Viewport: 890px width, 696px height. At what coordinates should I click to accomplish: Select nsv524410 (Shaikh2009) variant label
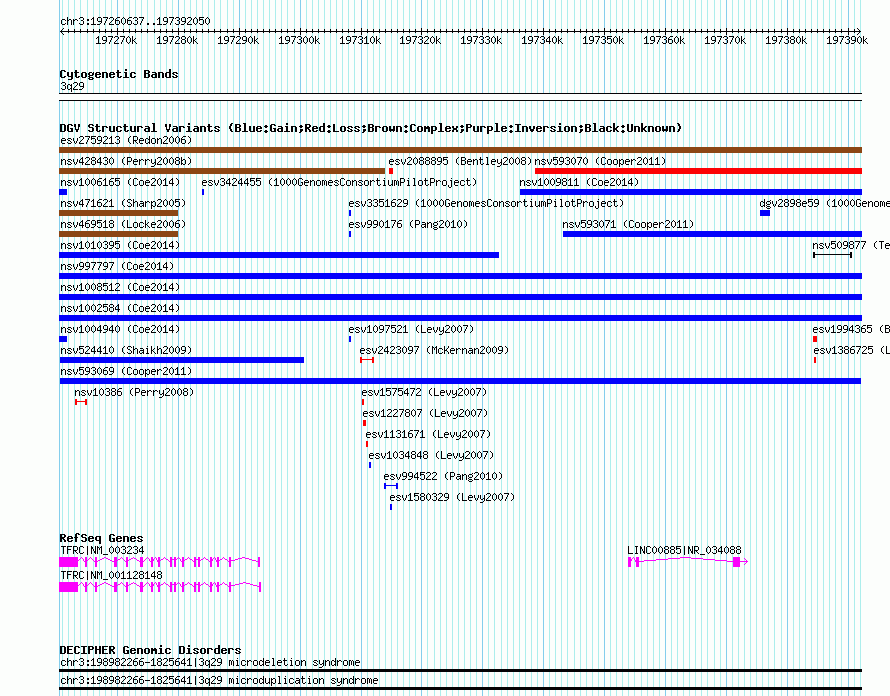coord(126,350)
